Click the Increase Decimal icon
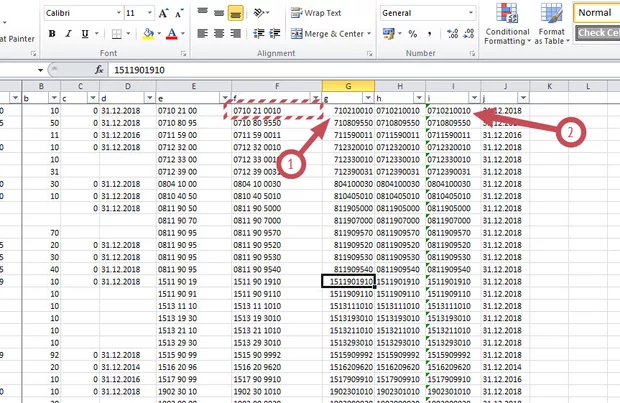Screen dimensions: 620x403 click(x=451, y=33)
